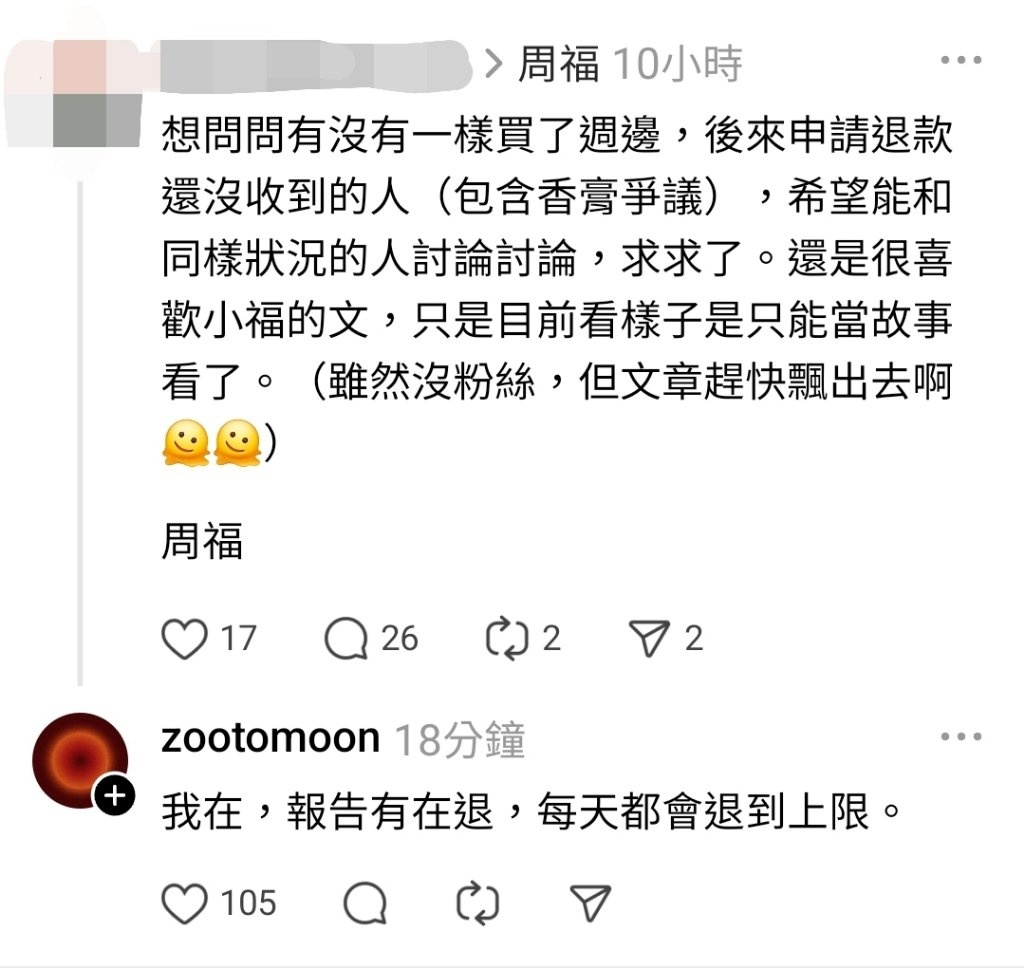Image resolution: width=1024 pixels, height=978 pixels.
Task: Open zootomoon's reply text 我在，報告有在退
Action: click(x=327, y=812)
